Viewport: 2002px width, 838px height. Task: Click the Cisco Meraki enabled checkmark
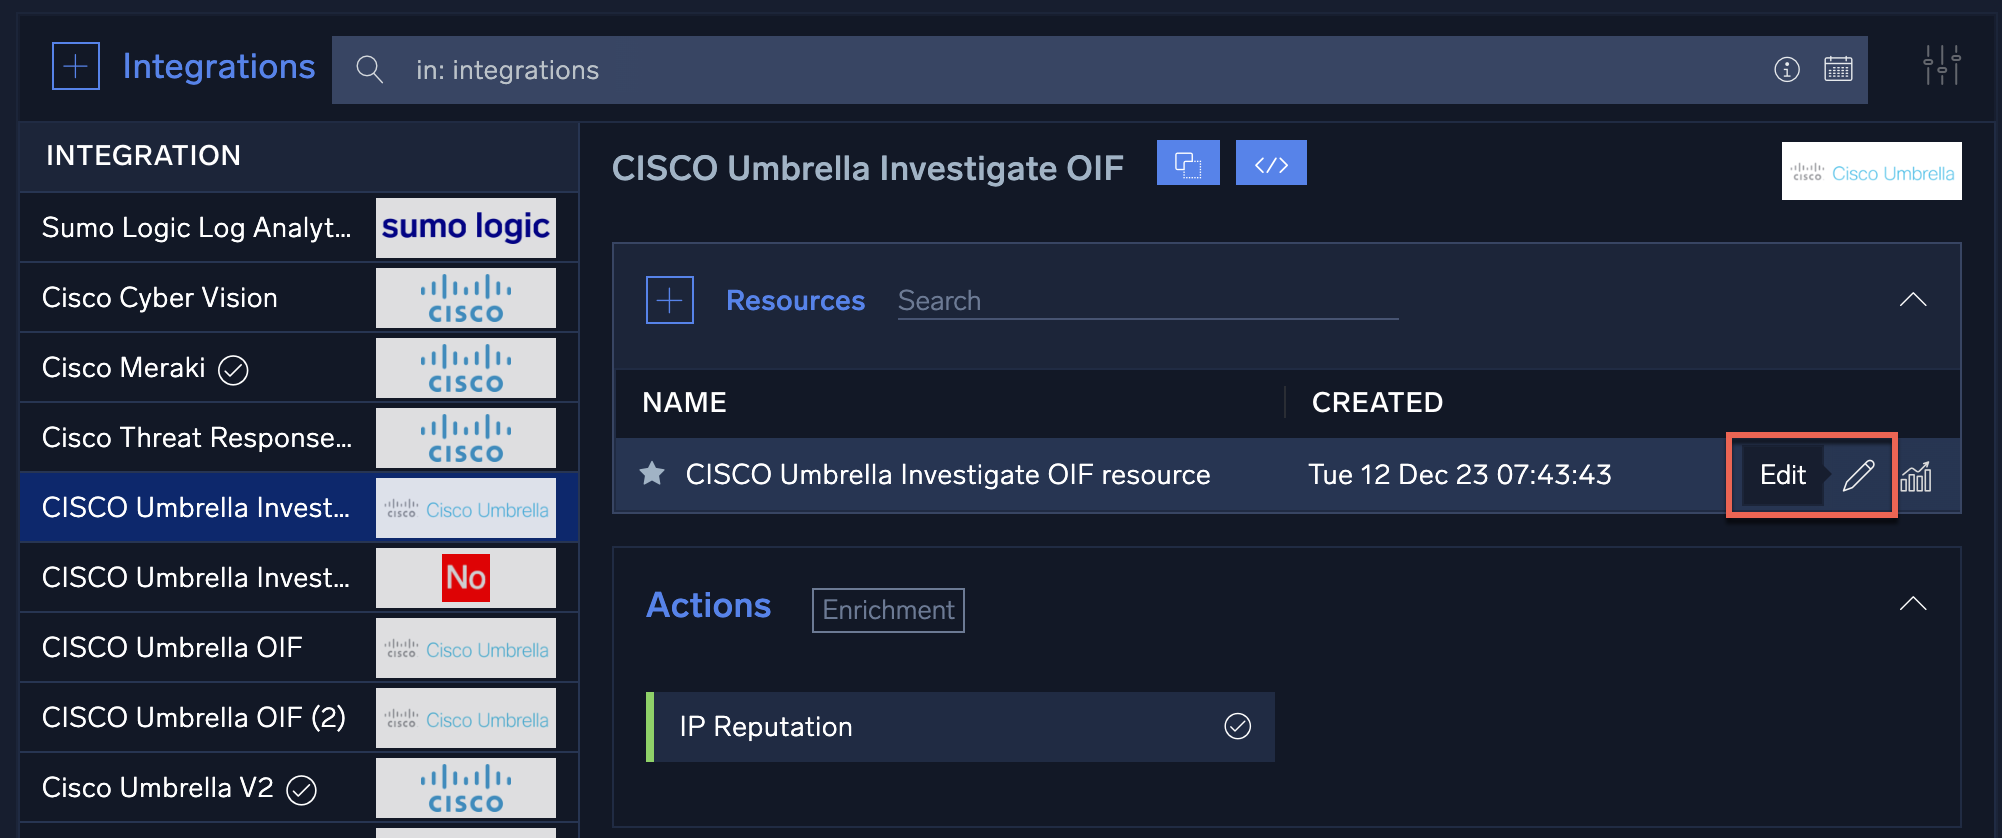(x=233, y=370)
